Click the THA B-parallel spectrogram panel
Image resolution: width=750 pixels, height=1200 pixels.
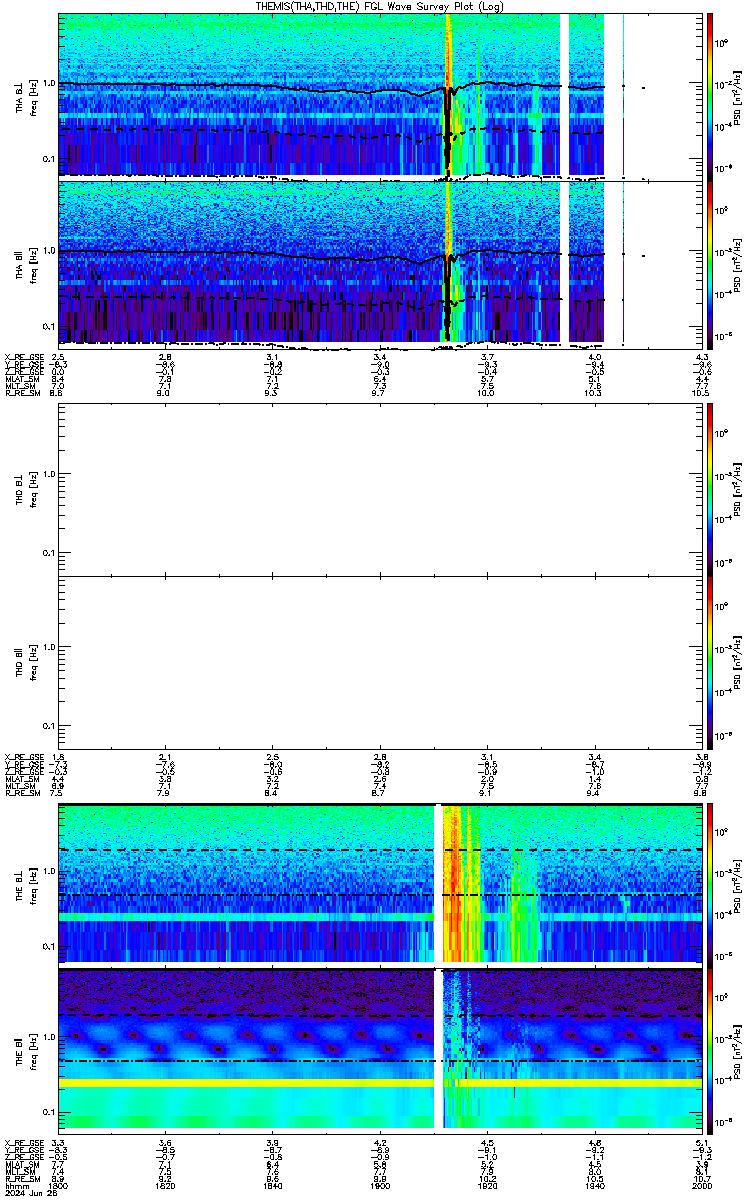pyautogui.click(x=380, y=263)
